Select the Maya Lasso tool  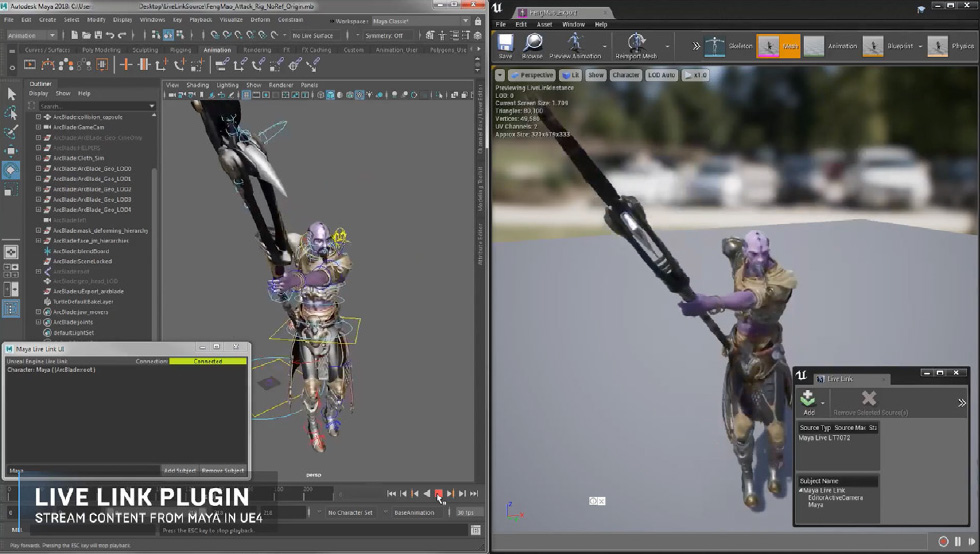click(11, 113)
